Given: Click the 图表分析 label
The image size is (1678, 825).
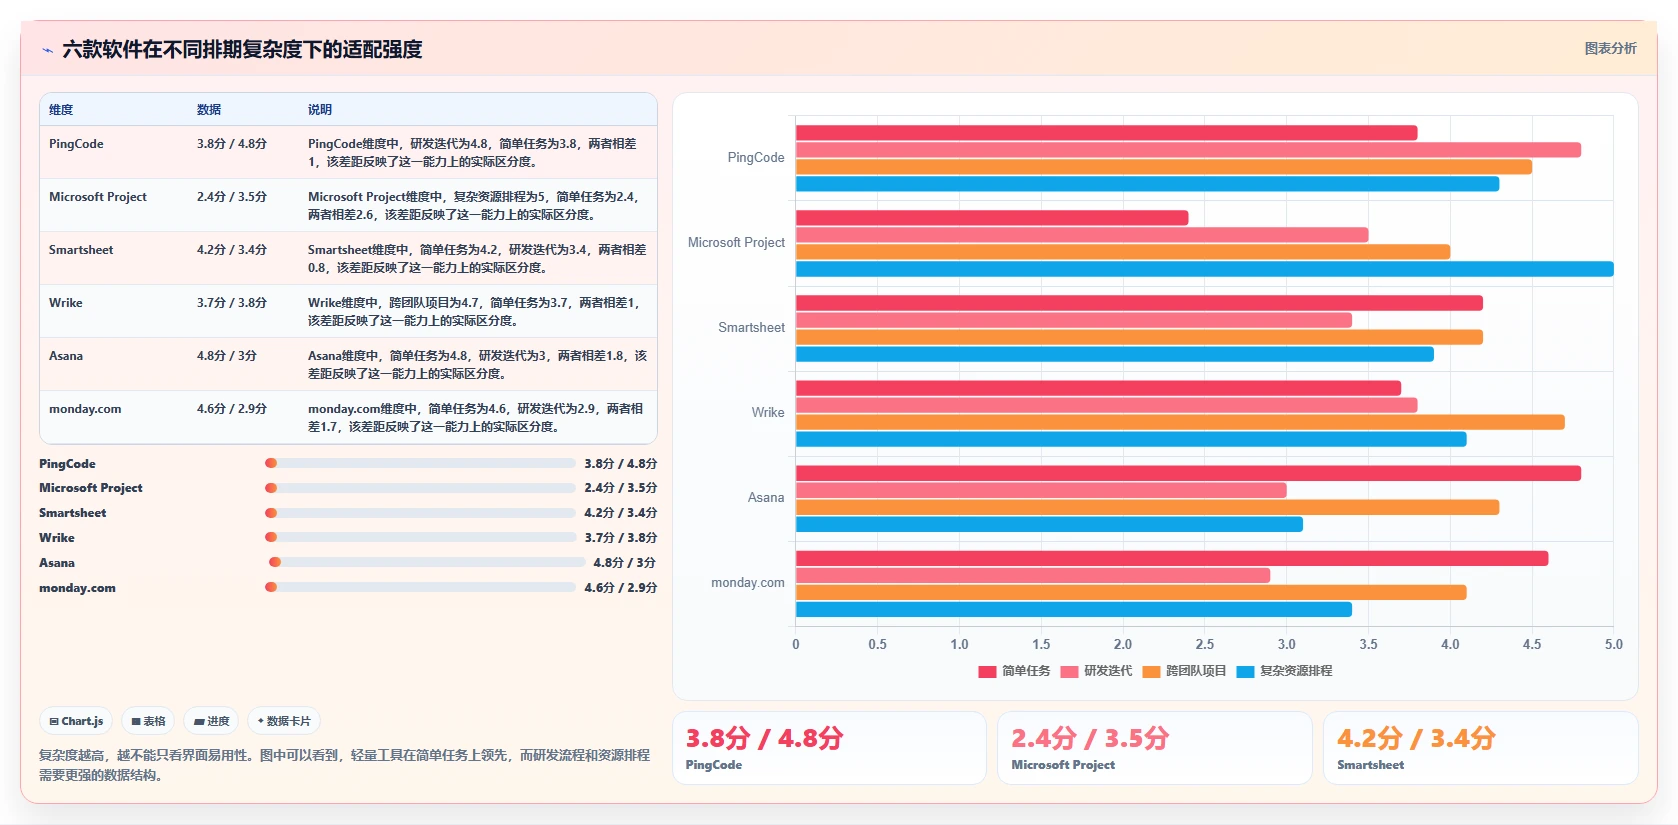Looking at the screenshot, I should tap(1610, 48).
